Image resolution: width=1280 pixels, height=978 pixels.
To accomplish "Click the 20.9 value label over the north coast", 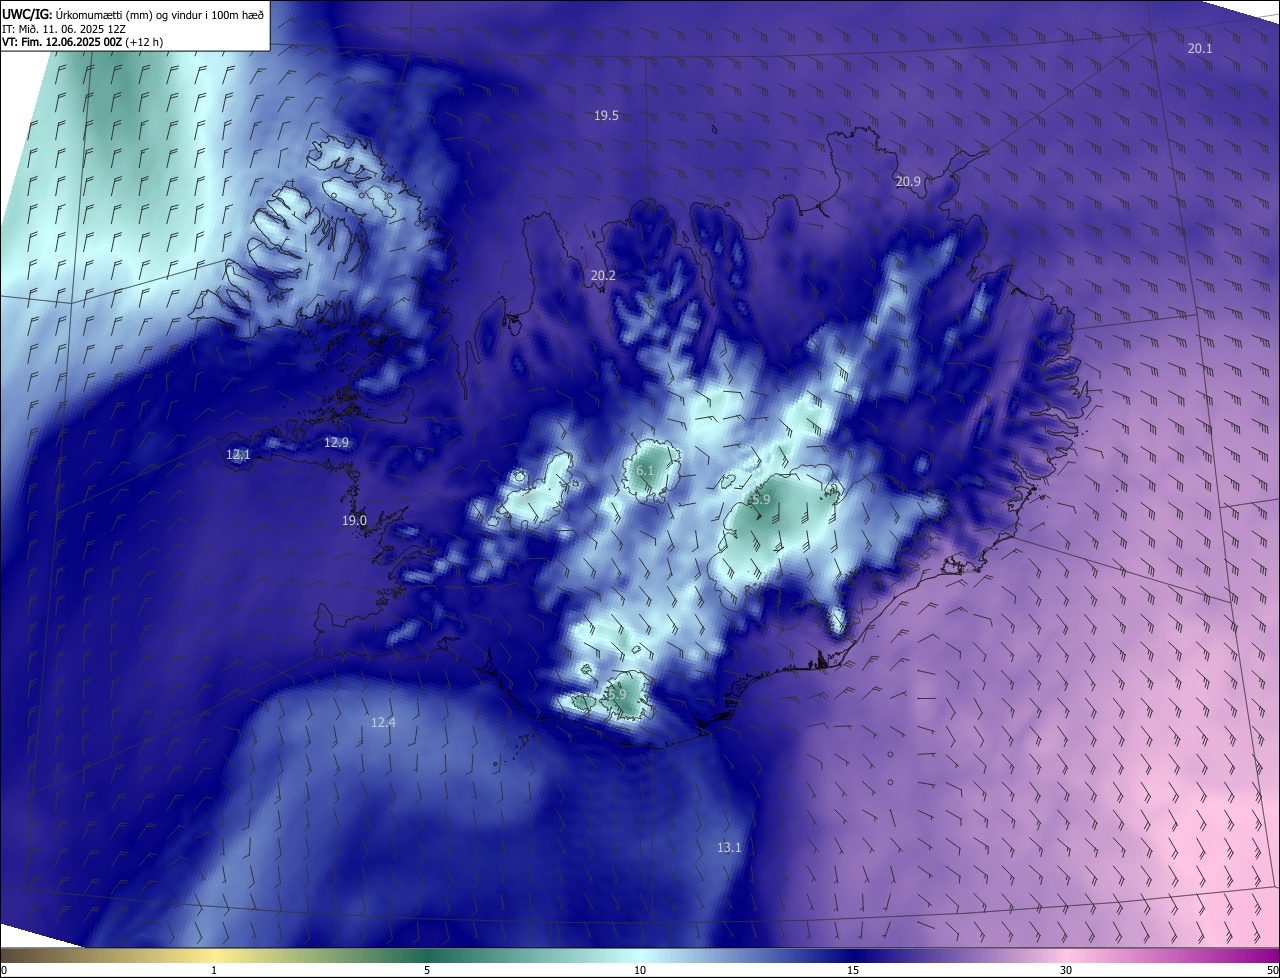I will click(x=908, y=182).
